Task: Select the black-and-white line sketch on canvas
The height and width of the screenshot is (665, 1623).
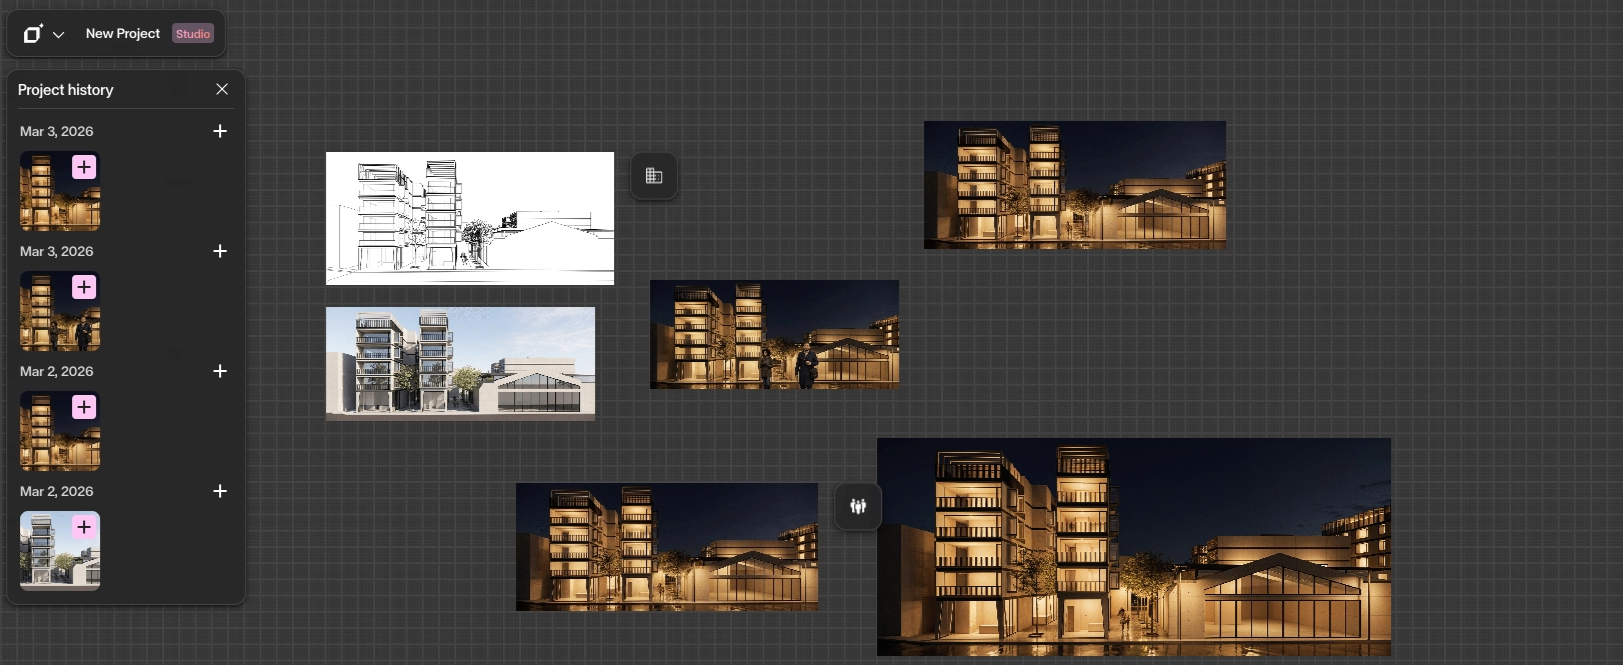Action: click(470, 218)
